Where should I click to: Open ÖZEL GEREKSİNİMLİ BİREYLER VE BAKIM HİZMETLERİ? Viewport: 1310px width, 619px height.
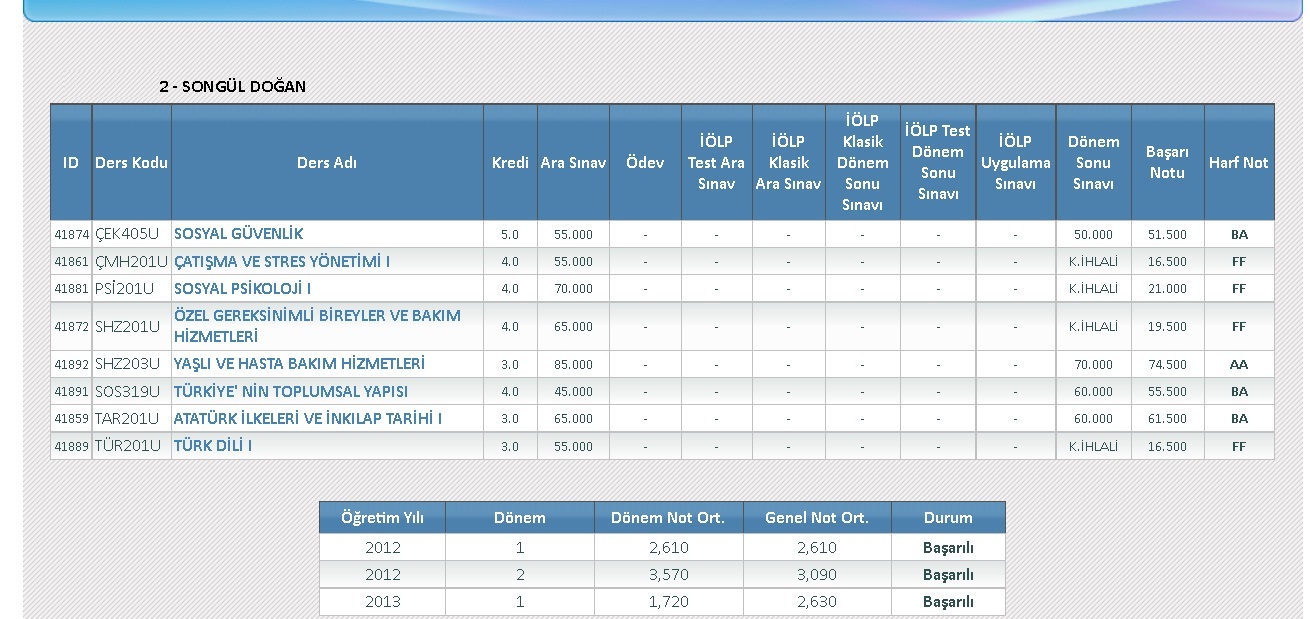click(x=317, y=326)
